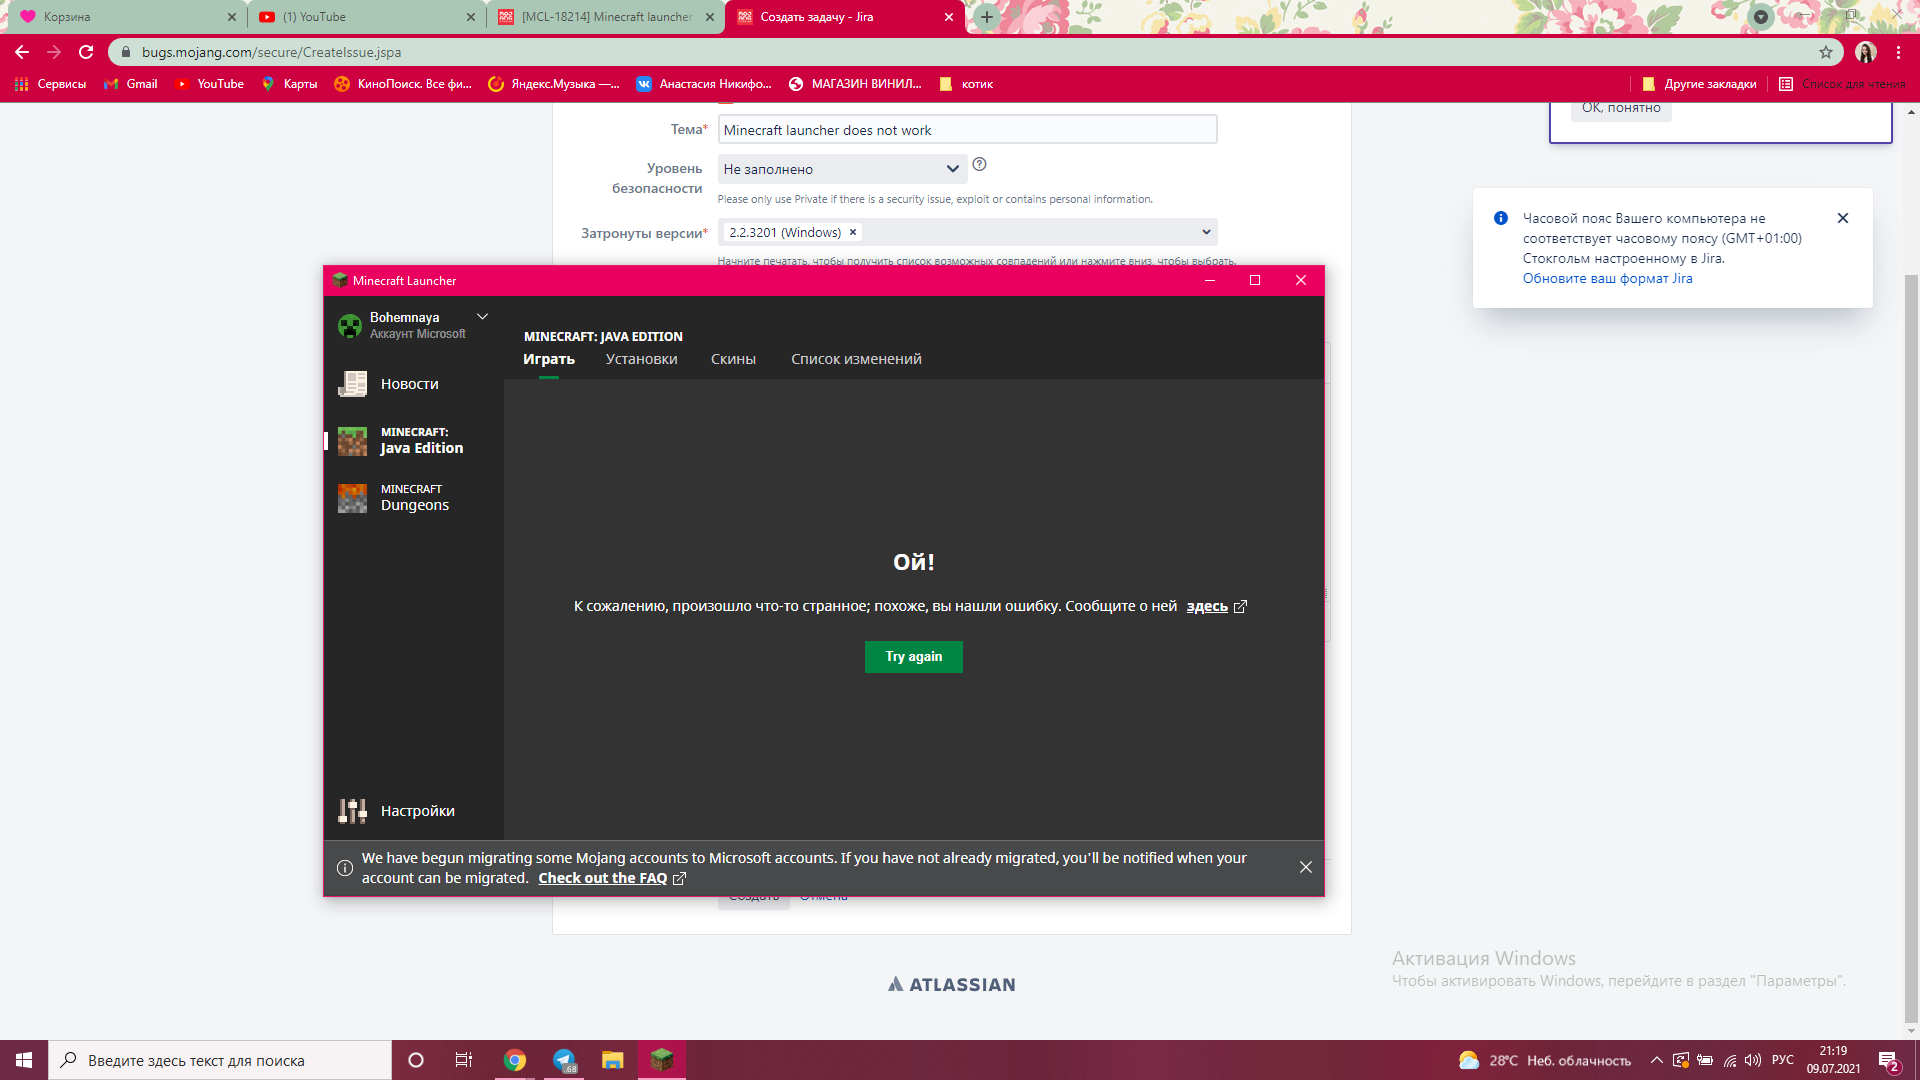Open the Новости section in the launcher sidebar

click(409, 384)
